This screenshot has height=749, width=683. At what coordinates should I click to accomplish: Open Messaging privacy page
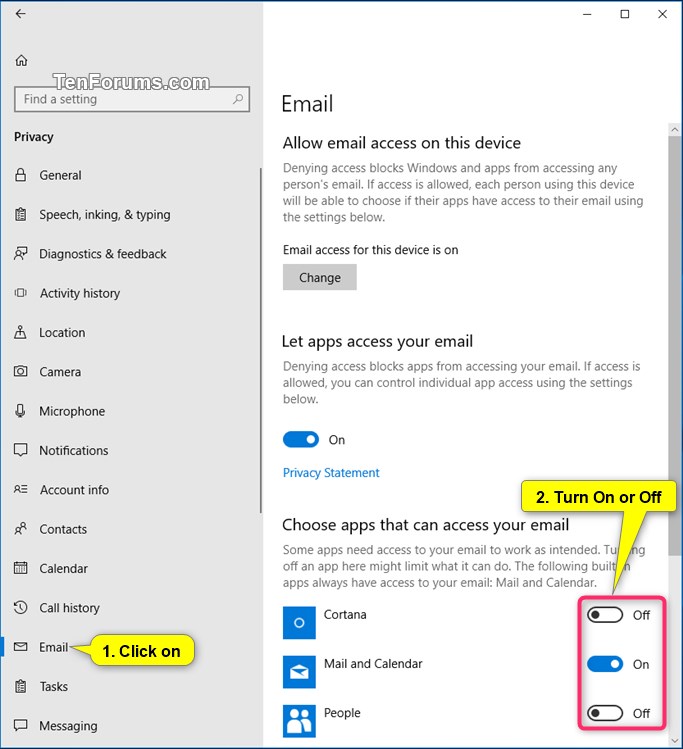(68, 726)
